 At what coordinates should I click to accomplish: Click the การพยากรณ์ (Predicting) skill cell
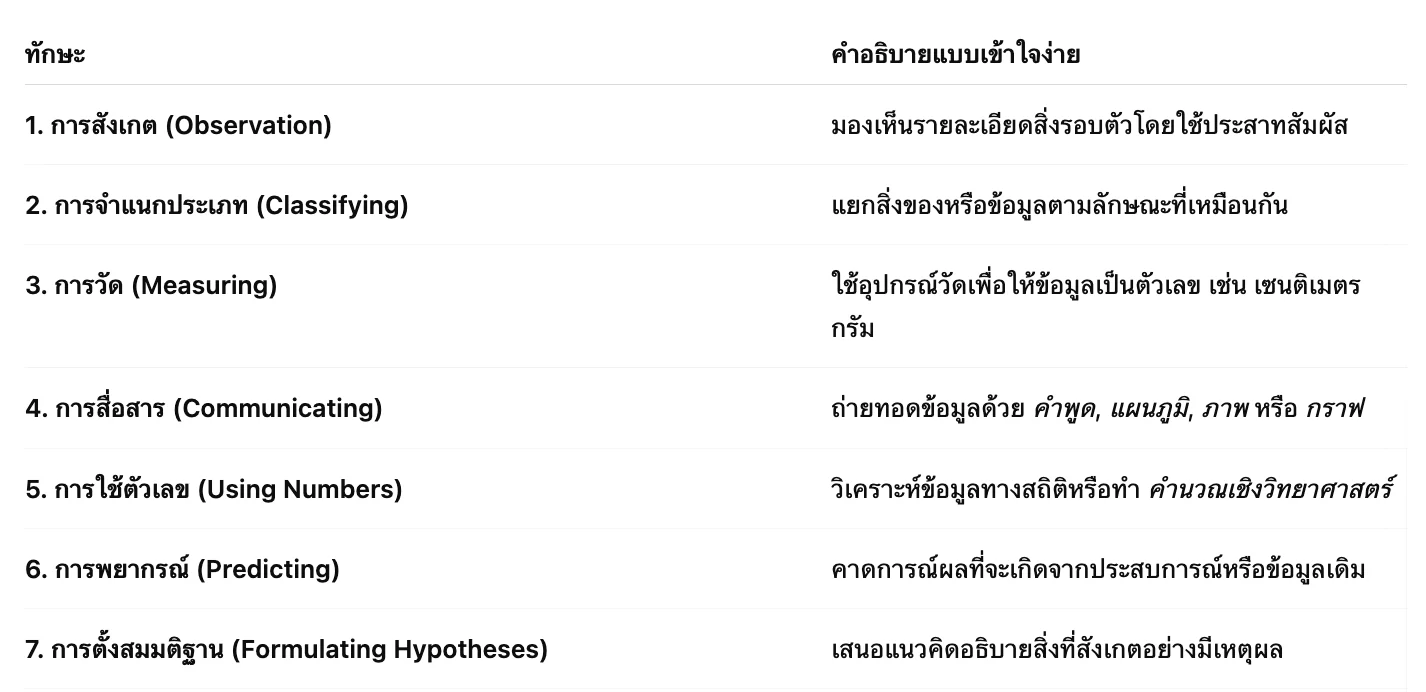click(x=183, y=569)
